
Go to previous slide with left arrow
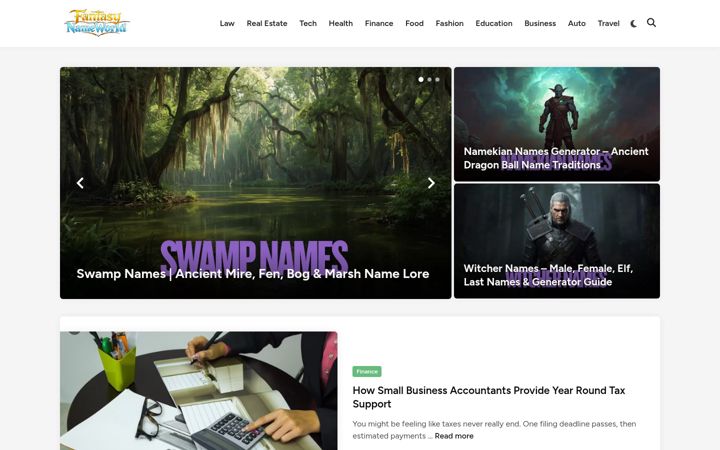(80, 183)
